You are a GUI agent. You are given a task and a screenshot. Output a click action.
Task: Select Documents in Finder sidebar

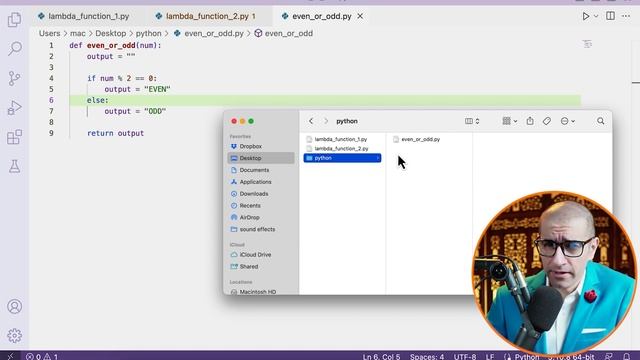(261, 170)
